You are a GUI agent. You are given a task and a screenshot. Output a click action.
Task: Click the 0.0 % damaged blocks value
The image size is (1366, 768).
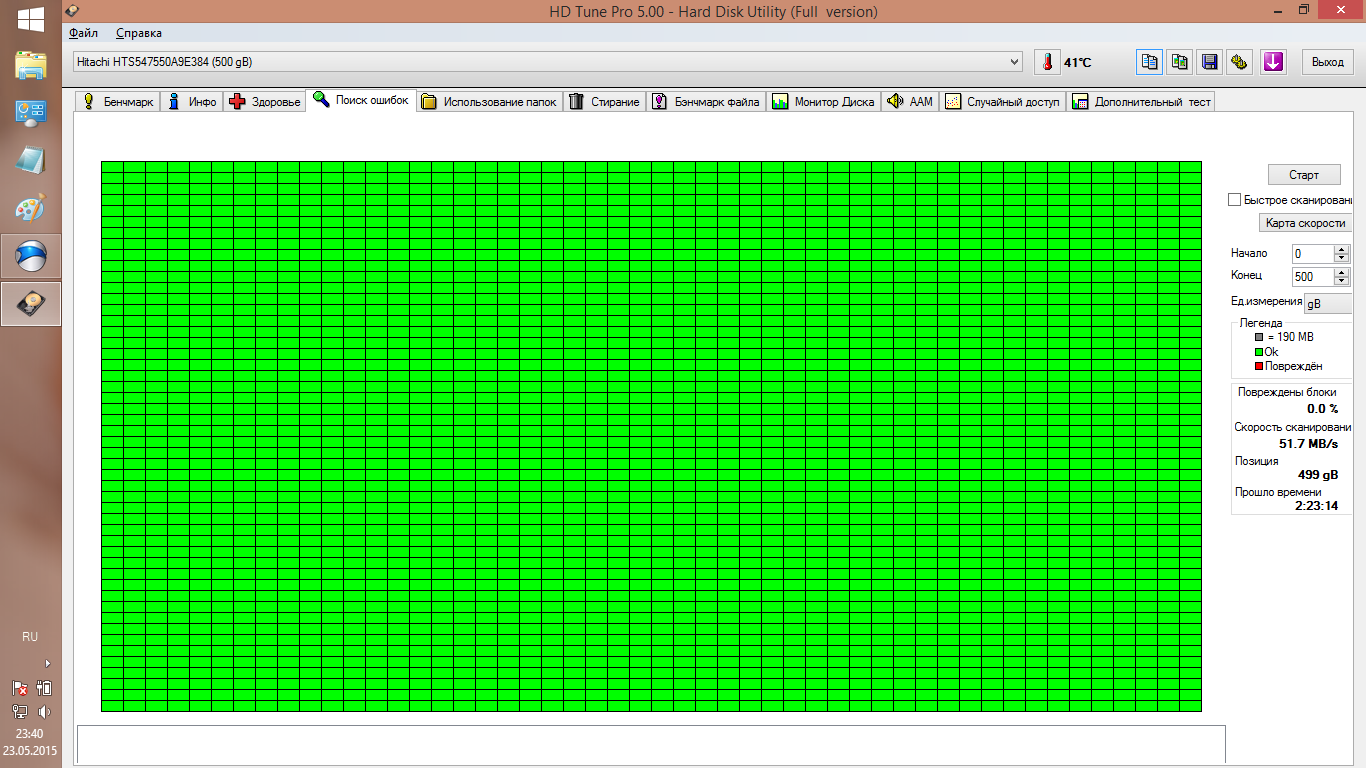[1322, 409]
